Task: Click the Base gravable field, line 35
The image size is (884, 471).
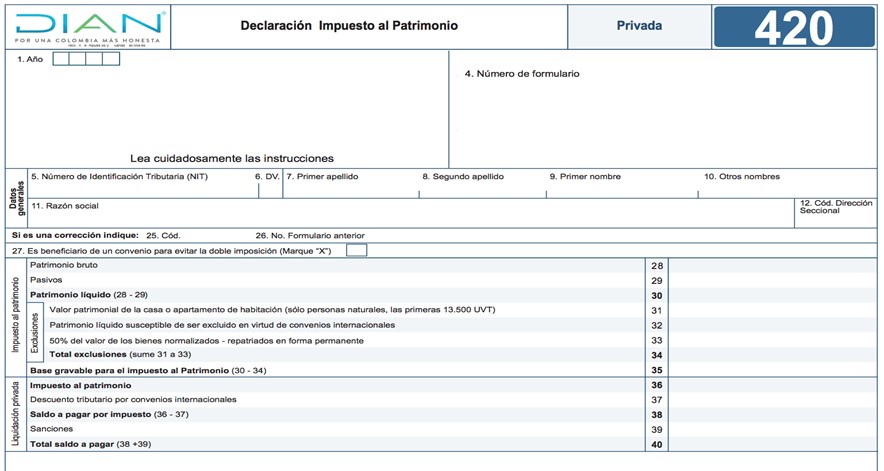Action: click(x=772, y=370)
